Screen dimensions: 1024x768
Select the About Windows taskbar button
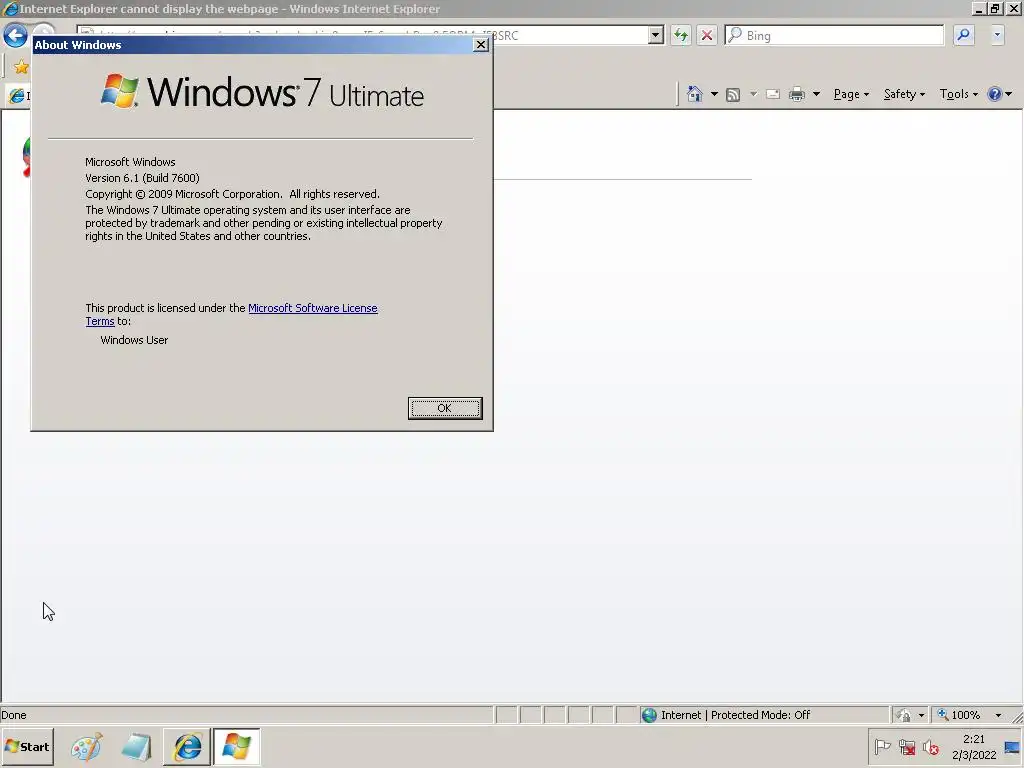tap(236, 747)
